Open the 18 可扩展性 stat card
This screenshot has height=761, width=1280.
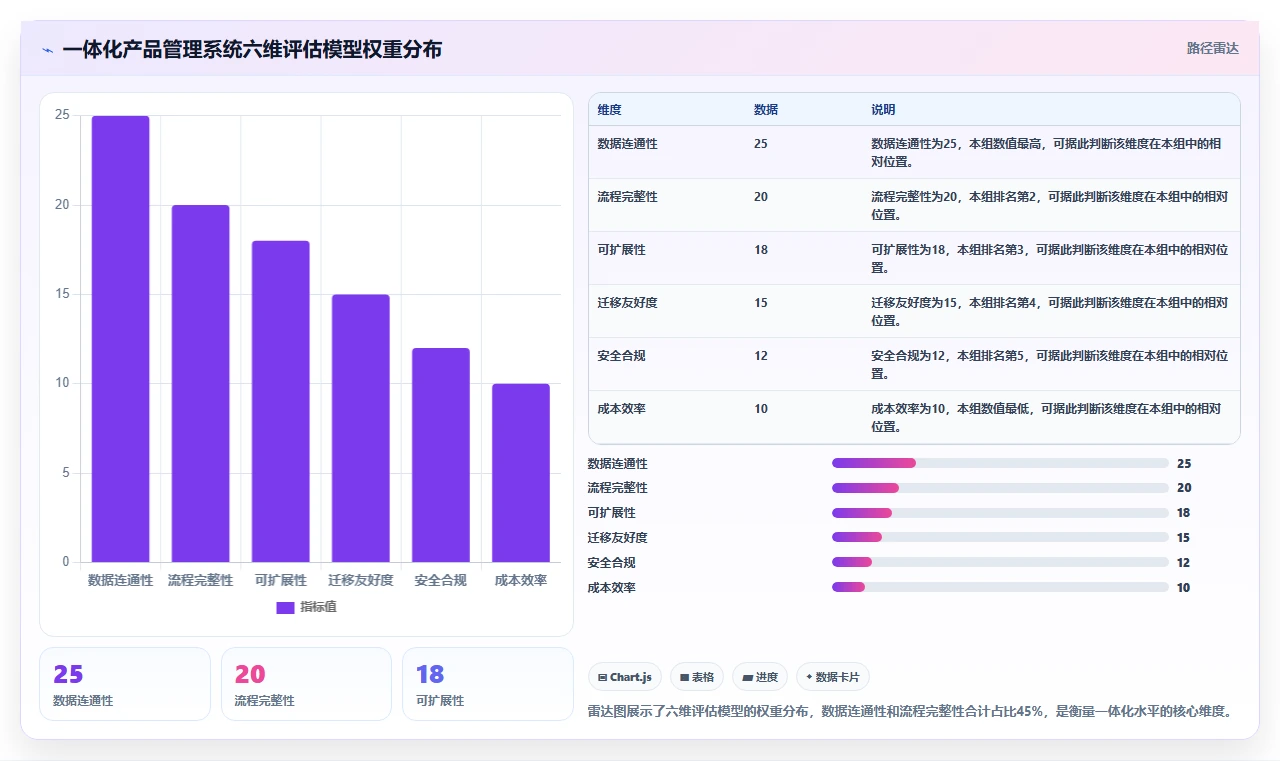[x=487, y=684]
